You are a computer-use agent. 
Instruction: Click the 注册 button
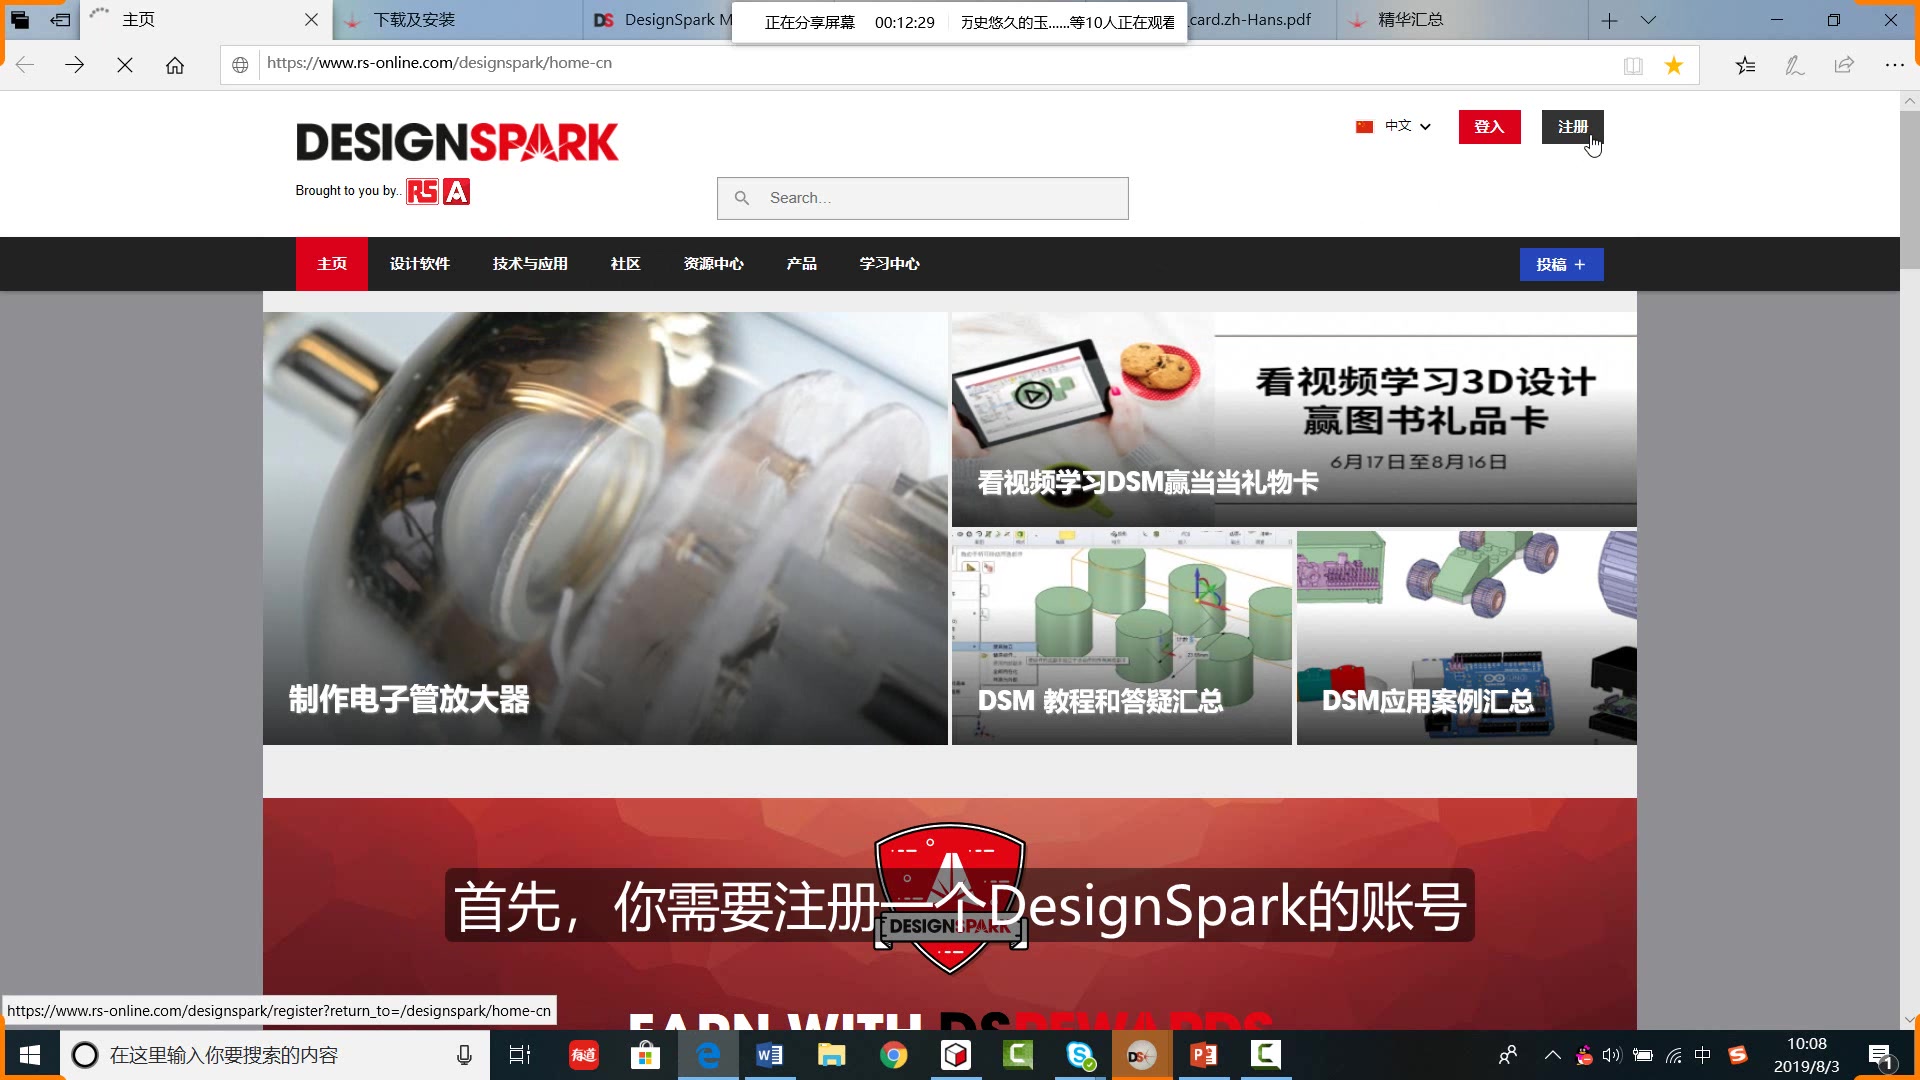(x=1572, y=127)
